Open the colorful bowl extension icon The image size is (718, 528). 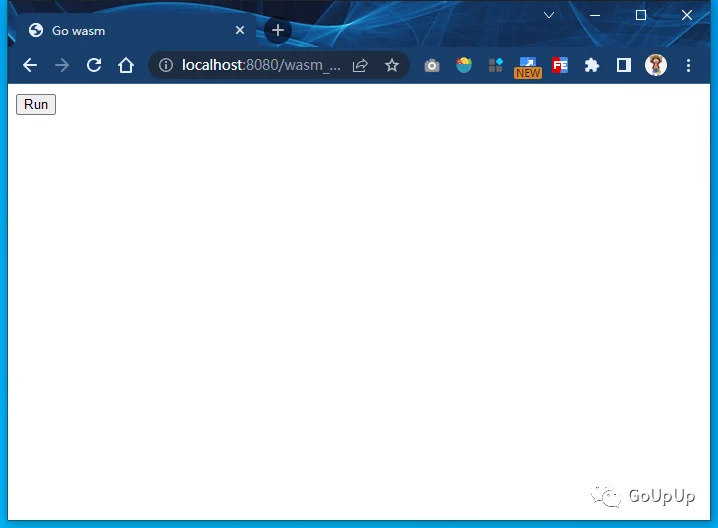click(x=464, y=65)
